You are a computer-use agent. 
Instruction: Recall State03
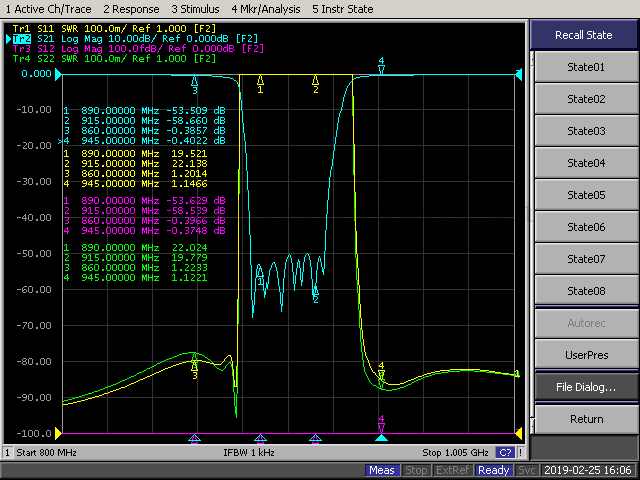(x=586, y=131)
